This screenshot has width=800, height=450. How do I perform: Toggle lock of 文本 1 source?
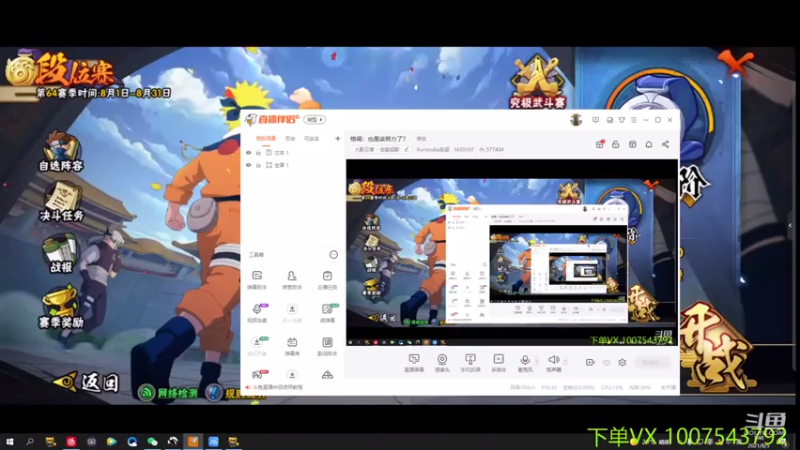point(259,153)
